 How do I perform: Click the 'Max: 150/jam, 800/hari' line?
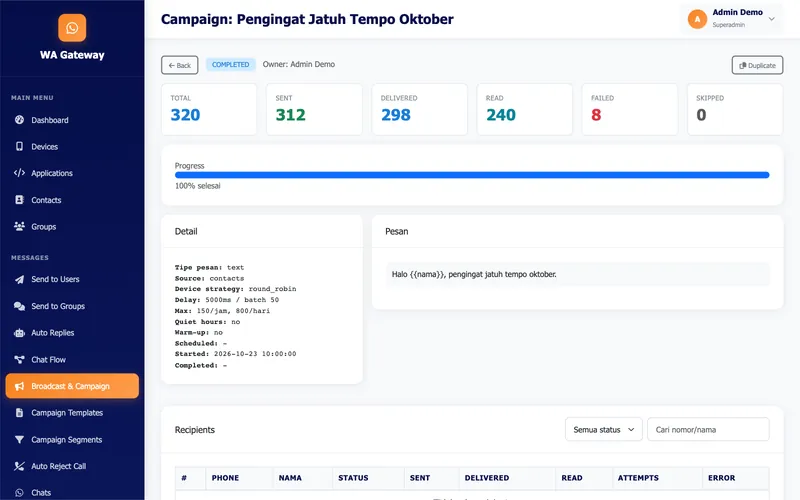tap(222, 311)
